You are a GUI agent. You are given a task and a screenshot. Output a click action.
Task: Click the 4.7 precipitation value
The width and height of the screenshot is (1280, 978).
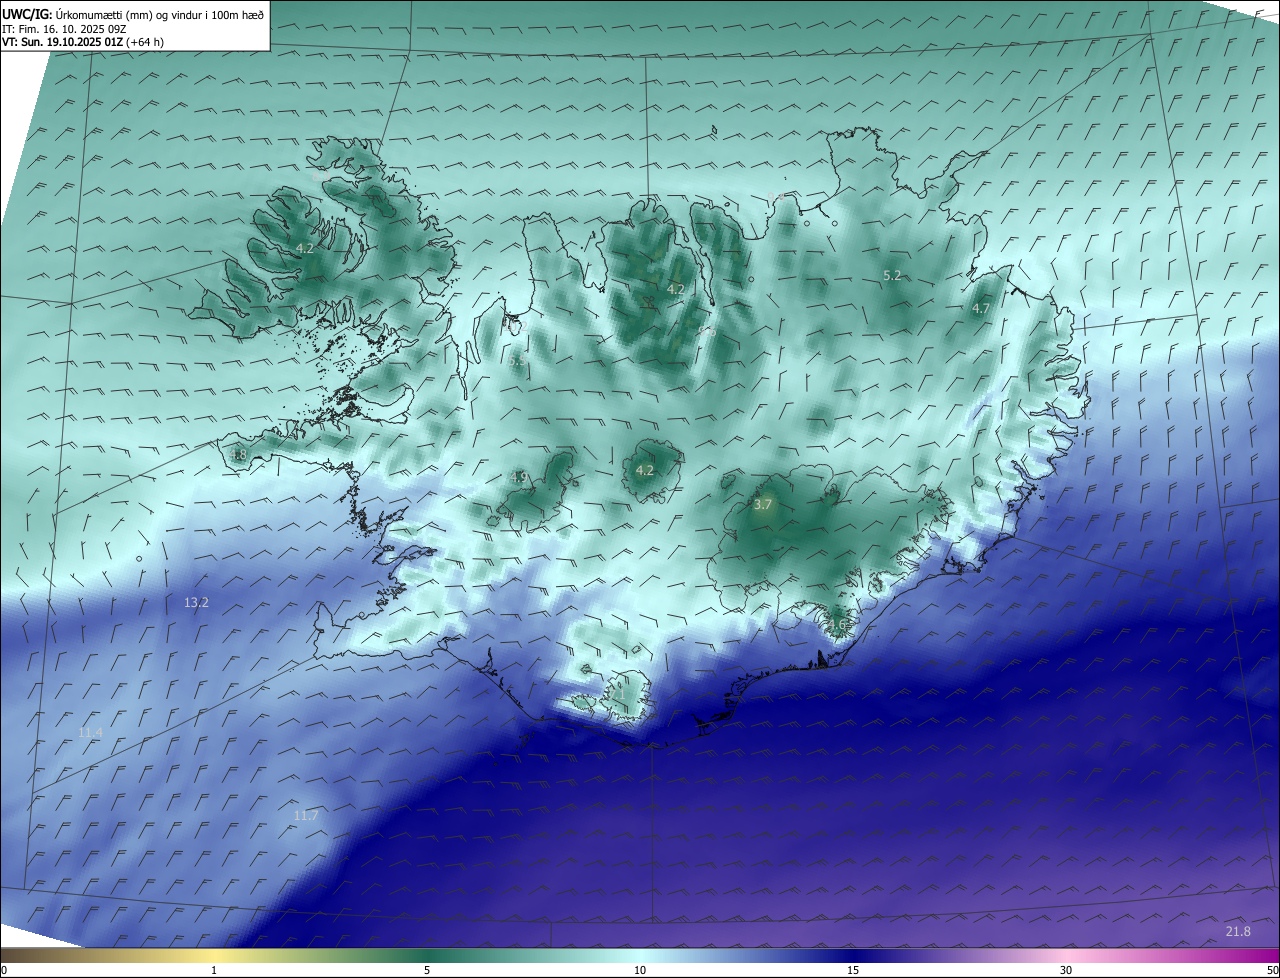[x=981, y=309]
